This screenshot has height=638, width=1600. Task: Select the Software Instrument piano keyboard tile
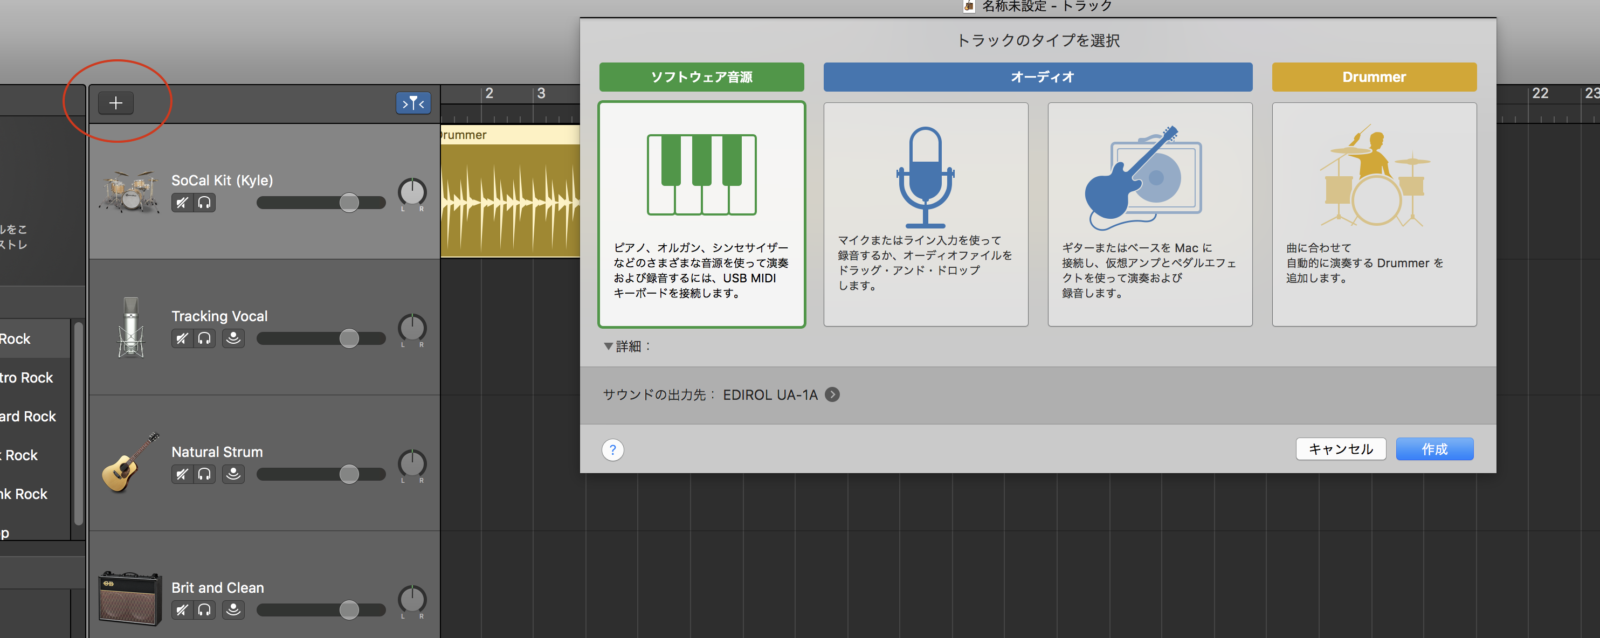coord(701,214)
